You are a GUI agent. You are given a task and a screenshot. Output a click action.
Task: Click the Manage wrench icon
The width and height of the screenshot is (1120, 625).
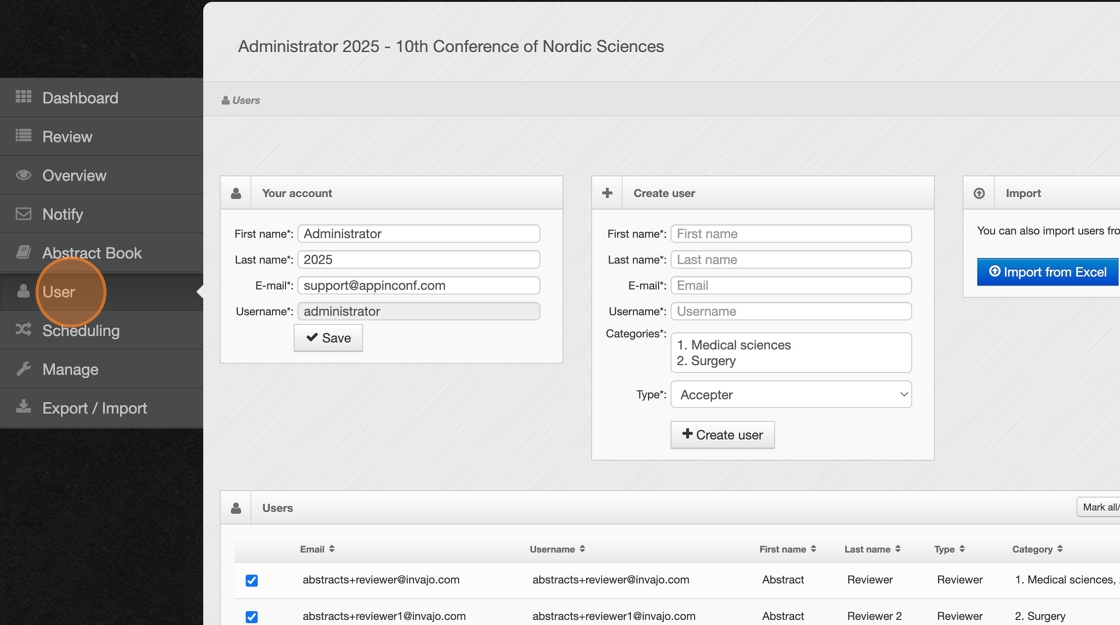pos(23,369)
